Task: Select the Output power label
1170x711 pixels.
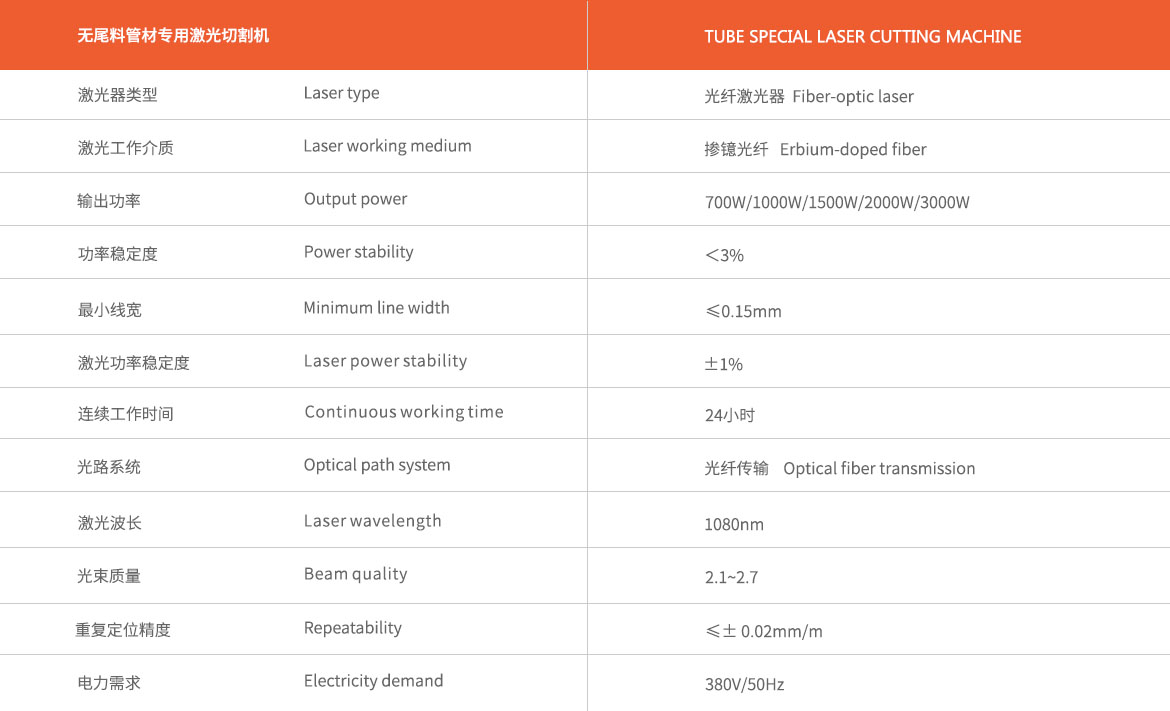Action: click(355, 199)
